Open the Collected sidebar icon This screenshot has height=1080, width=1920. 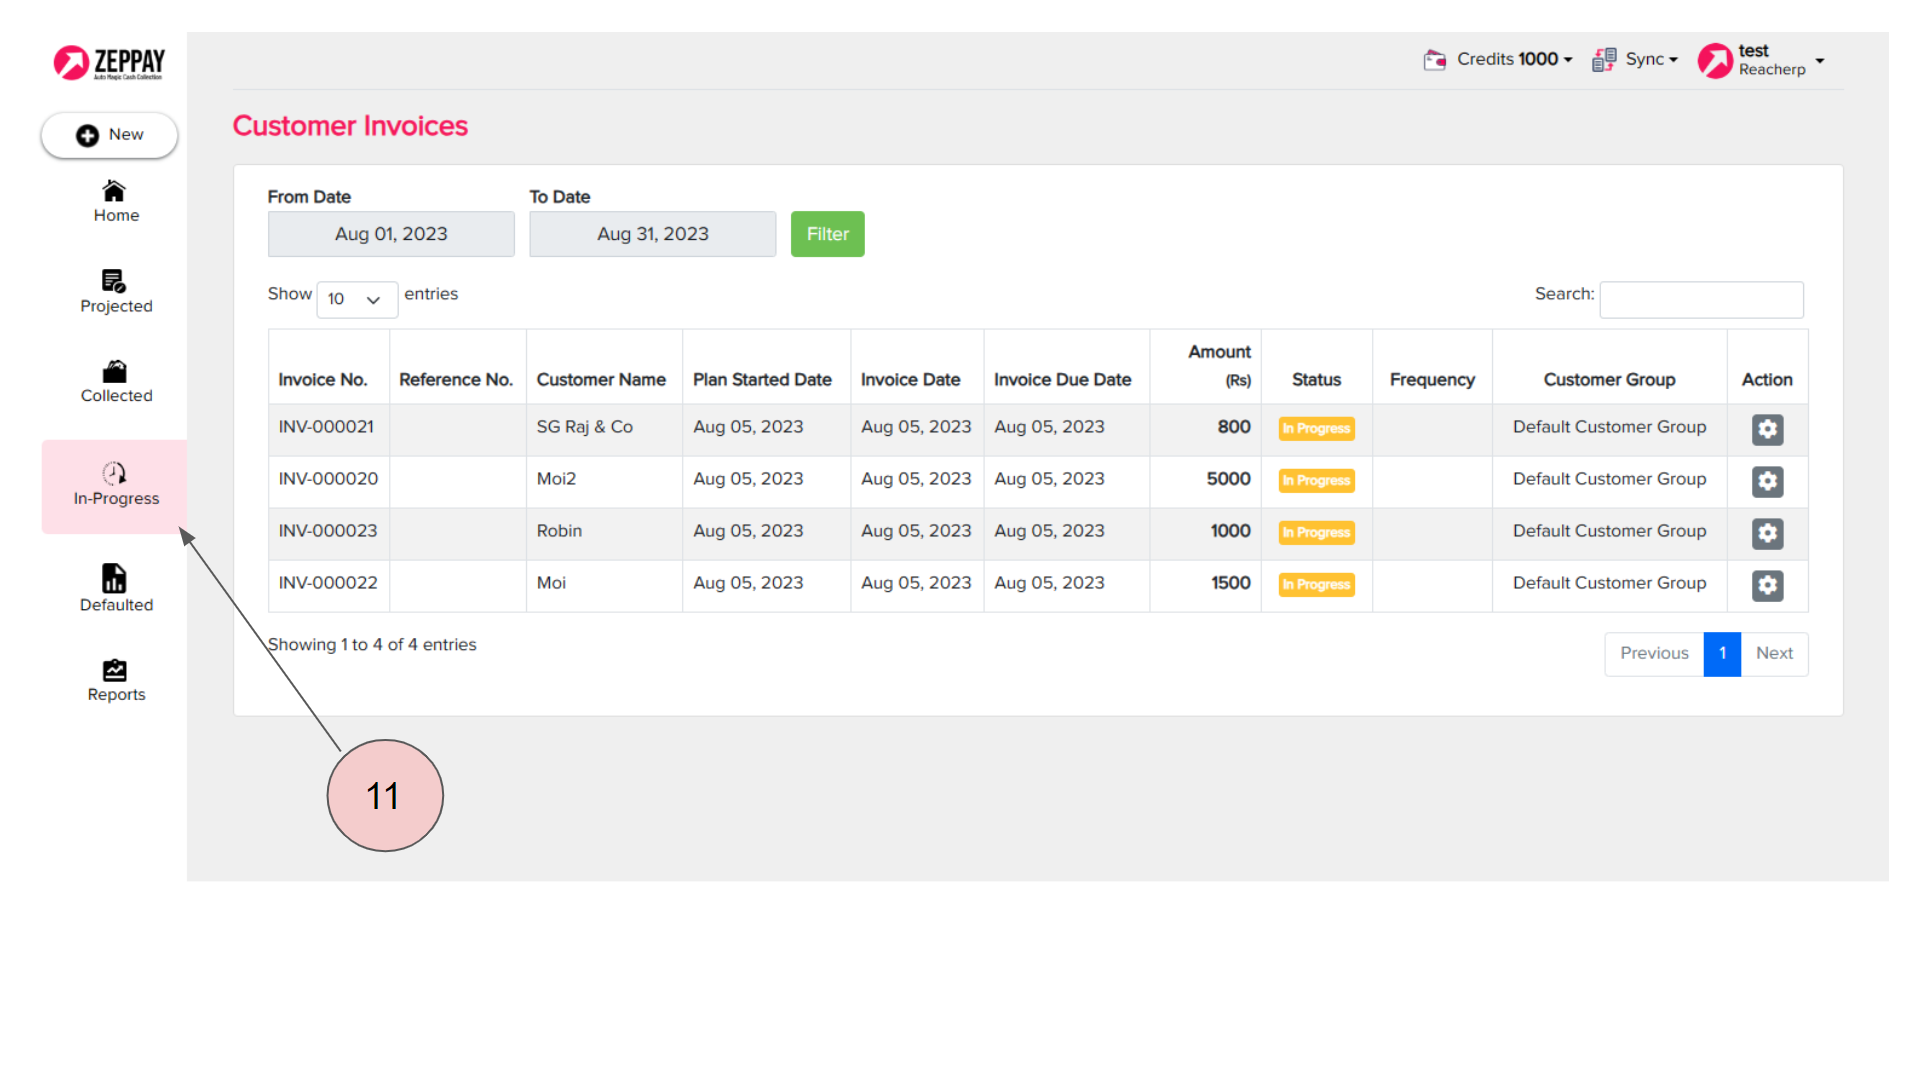115,372
